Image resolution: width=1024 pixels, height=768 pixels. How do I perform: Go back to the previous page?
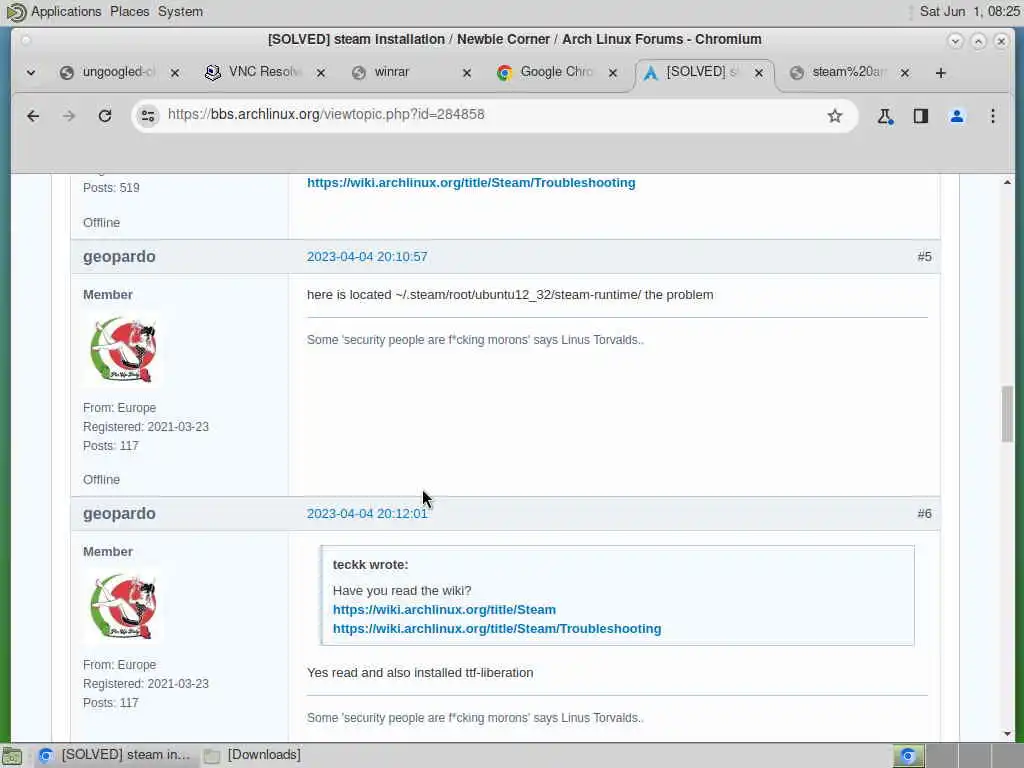[33, 116]
